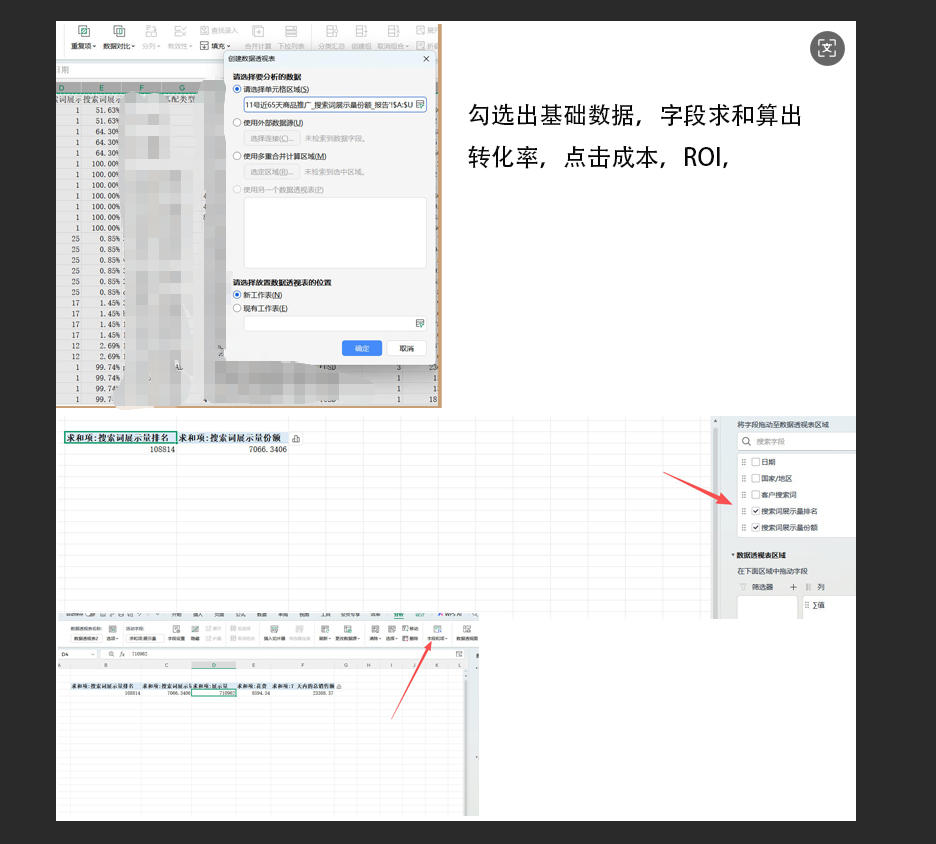Click the 搜索字段 search input box
This screenshot has width=936, height=844.
point(800,441)
